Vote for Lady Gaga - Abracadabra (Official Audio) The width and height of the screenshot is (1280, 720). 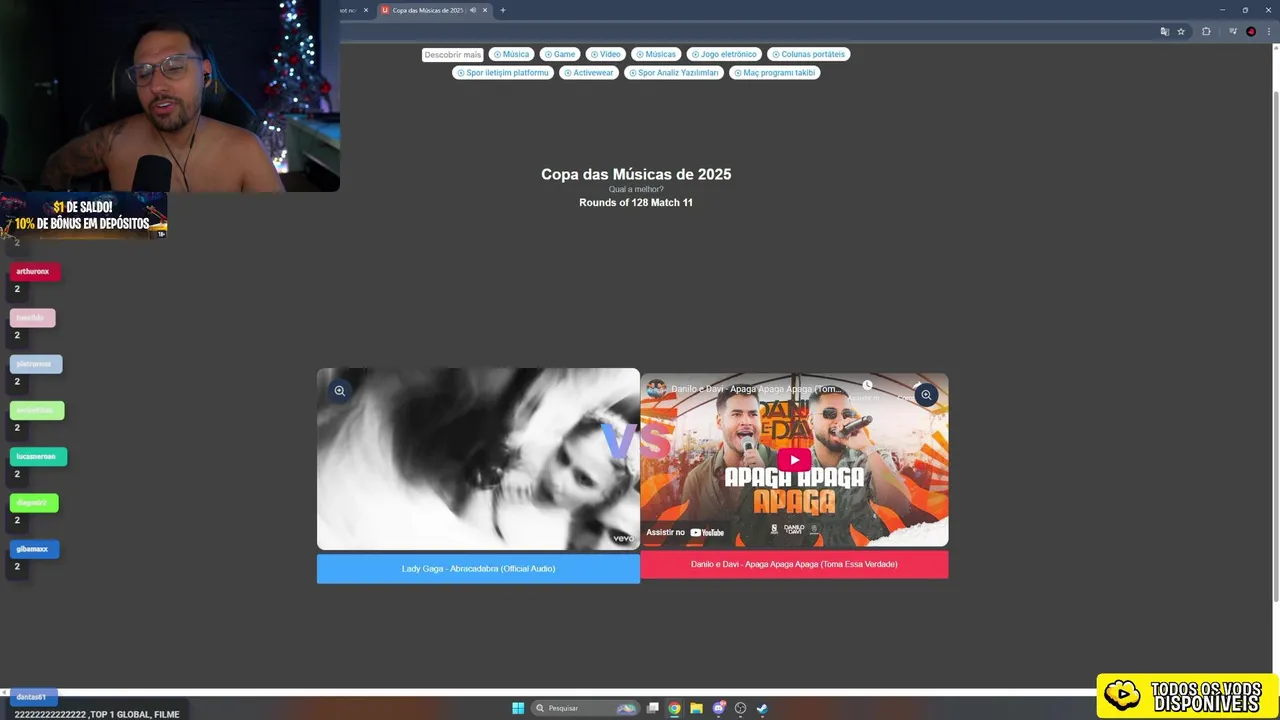(x=478, y=569)
